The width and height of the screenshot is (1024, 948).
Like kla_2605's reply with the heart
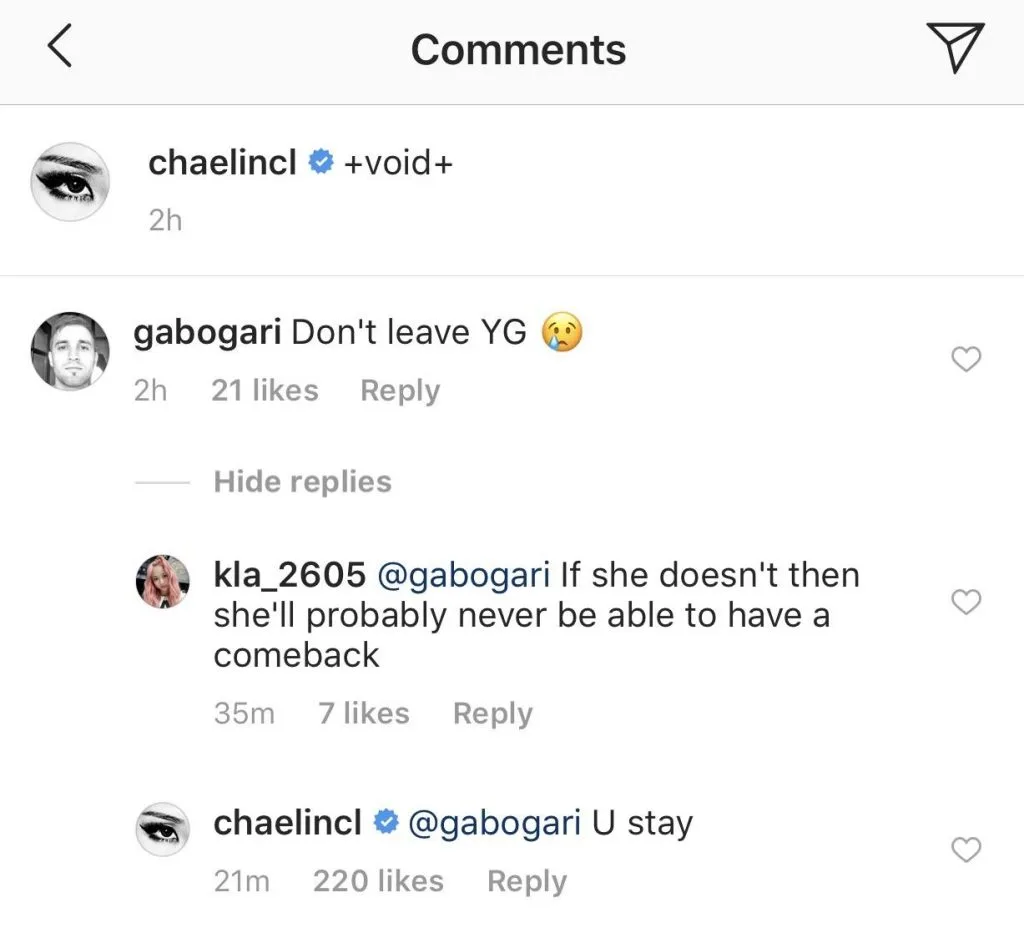(x=965, y=602)
